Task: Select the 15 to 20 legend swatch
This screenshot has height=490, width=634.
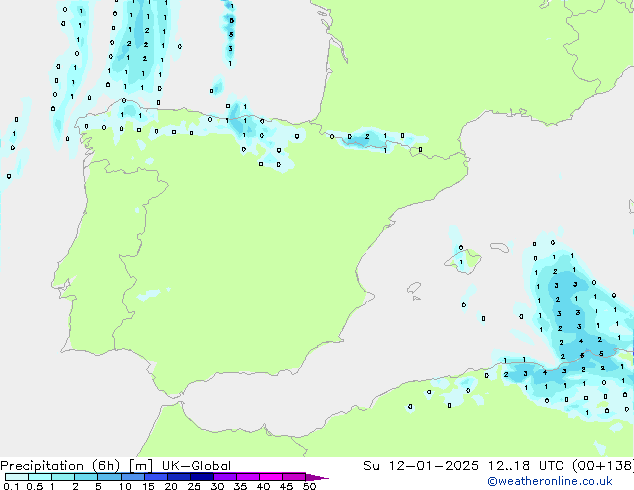Action: tap(156, 477)
